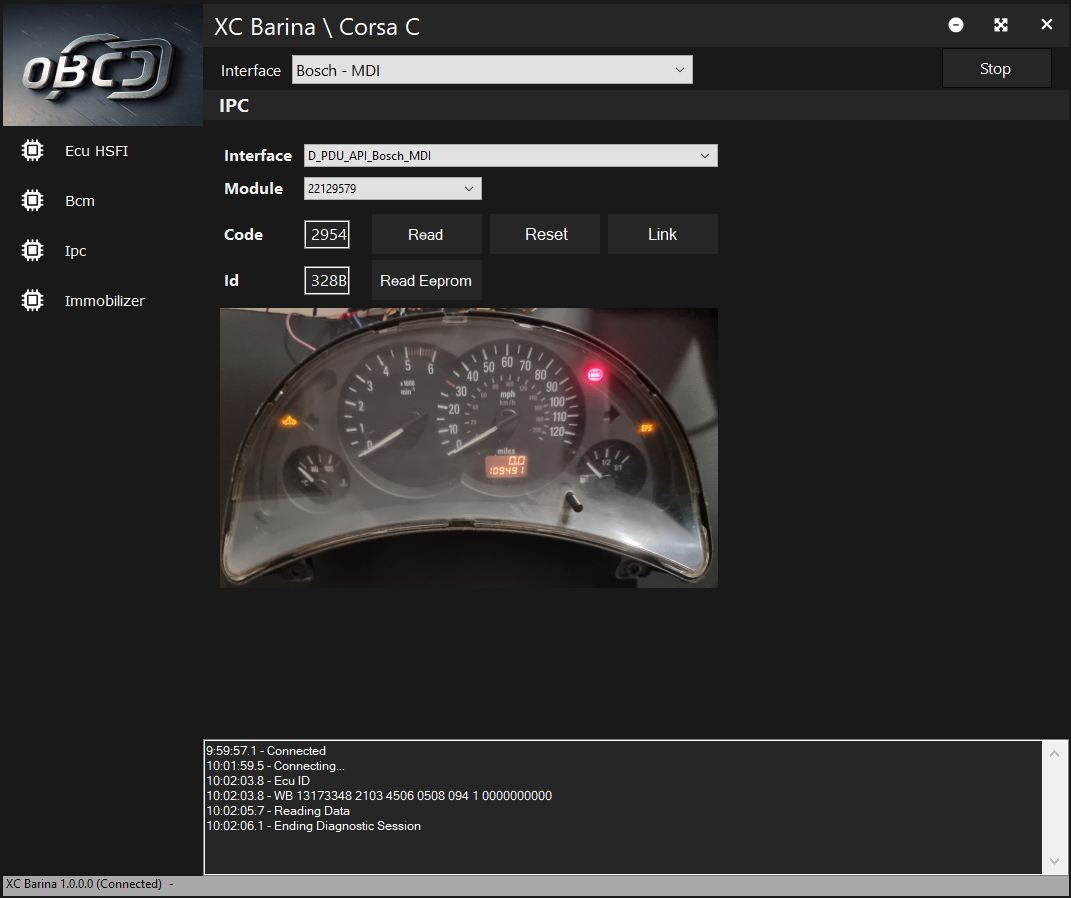
Task: Click the Read button
Action: 426,234
